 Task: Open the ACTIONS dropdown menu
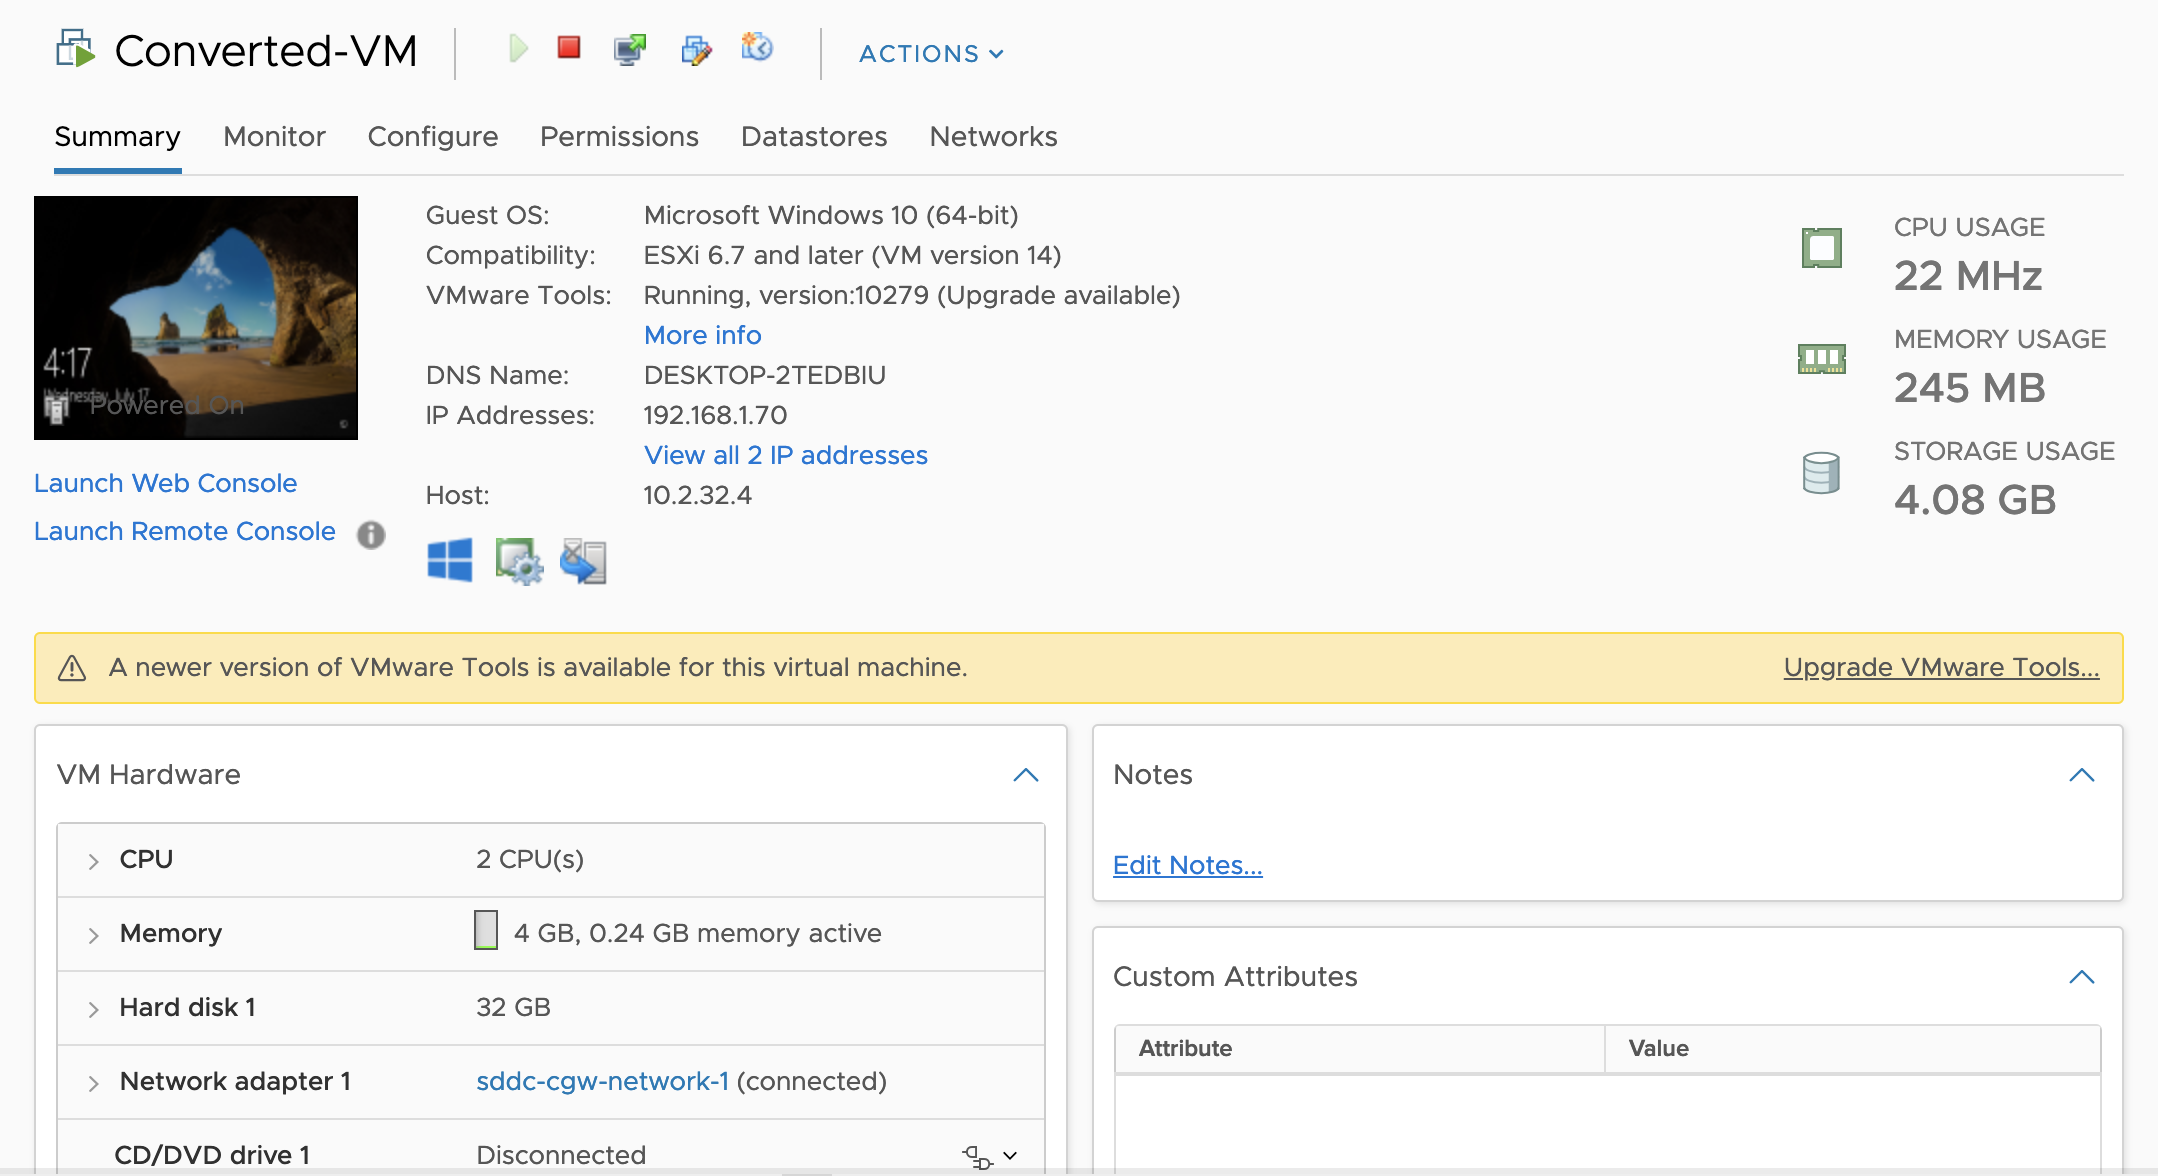930,54
